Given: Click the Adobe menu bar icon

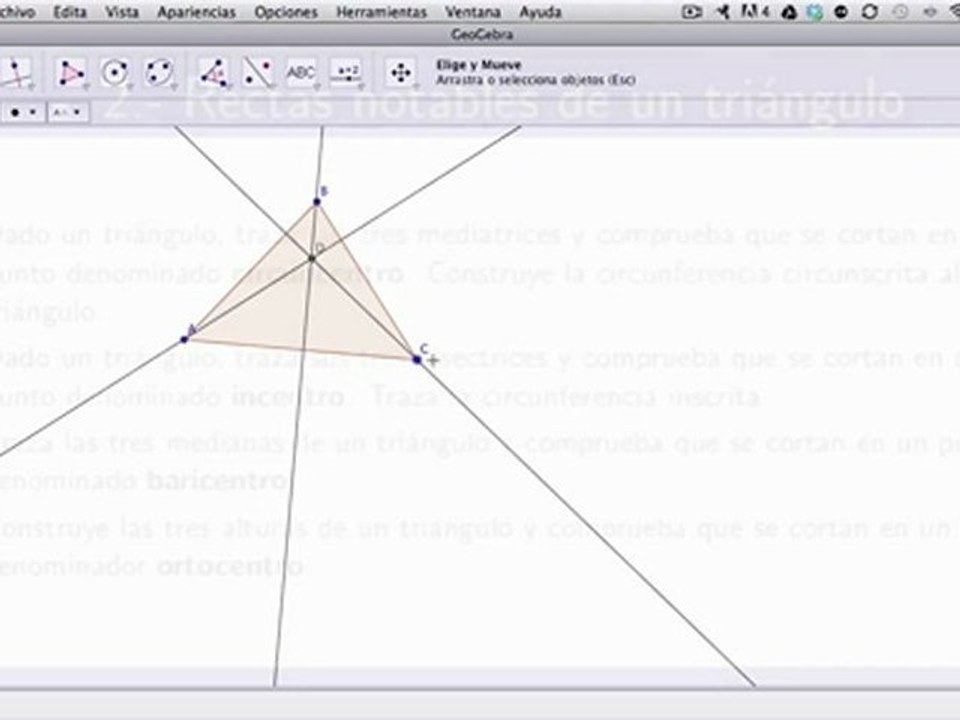Looking at the screenshot, I should tap(754, 12).
